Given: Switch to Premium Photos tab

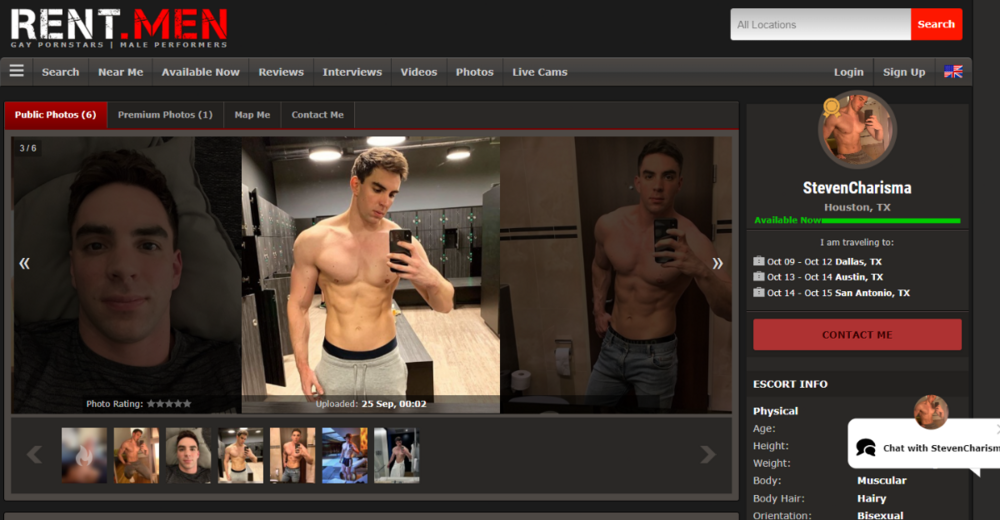Looking at the screenshot, I should click(x=165, y=115).
